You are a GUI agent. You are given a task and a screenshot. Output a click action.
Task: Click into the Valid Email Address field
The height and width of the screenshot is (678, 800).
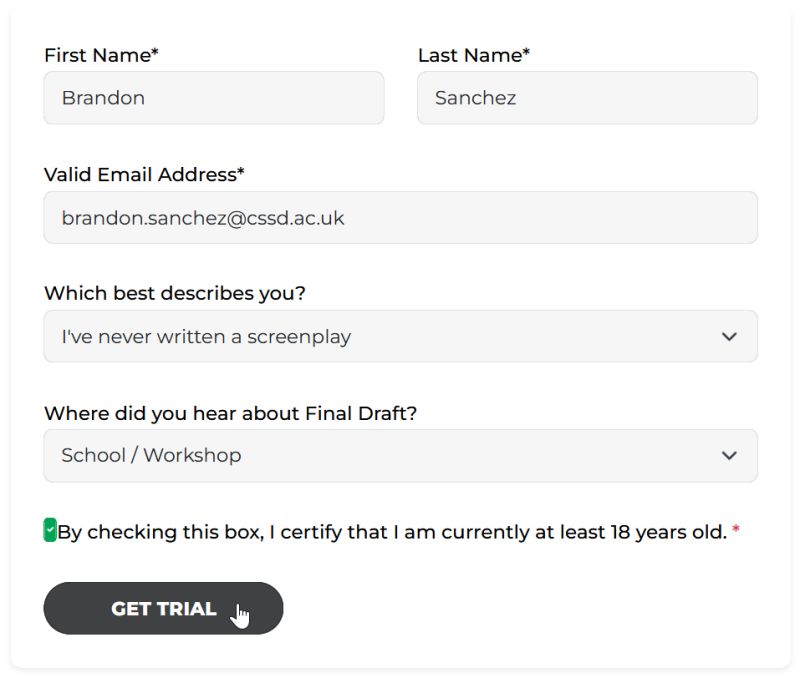tap(401, 217)
